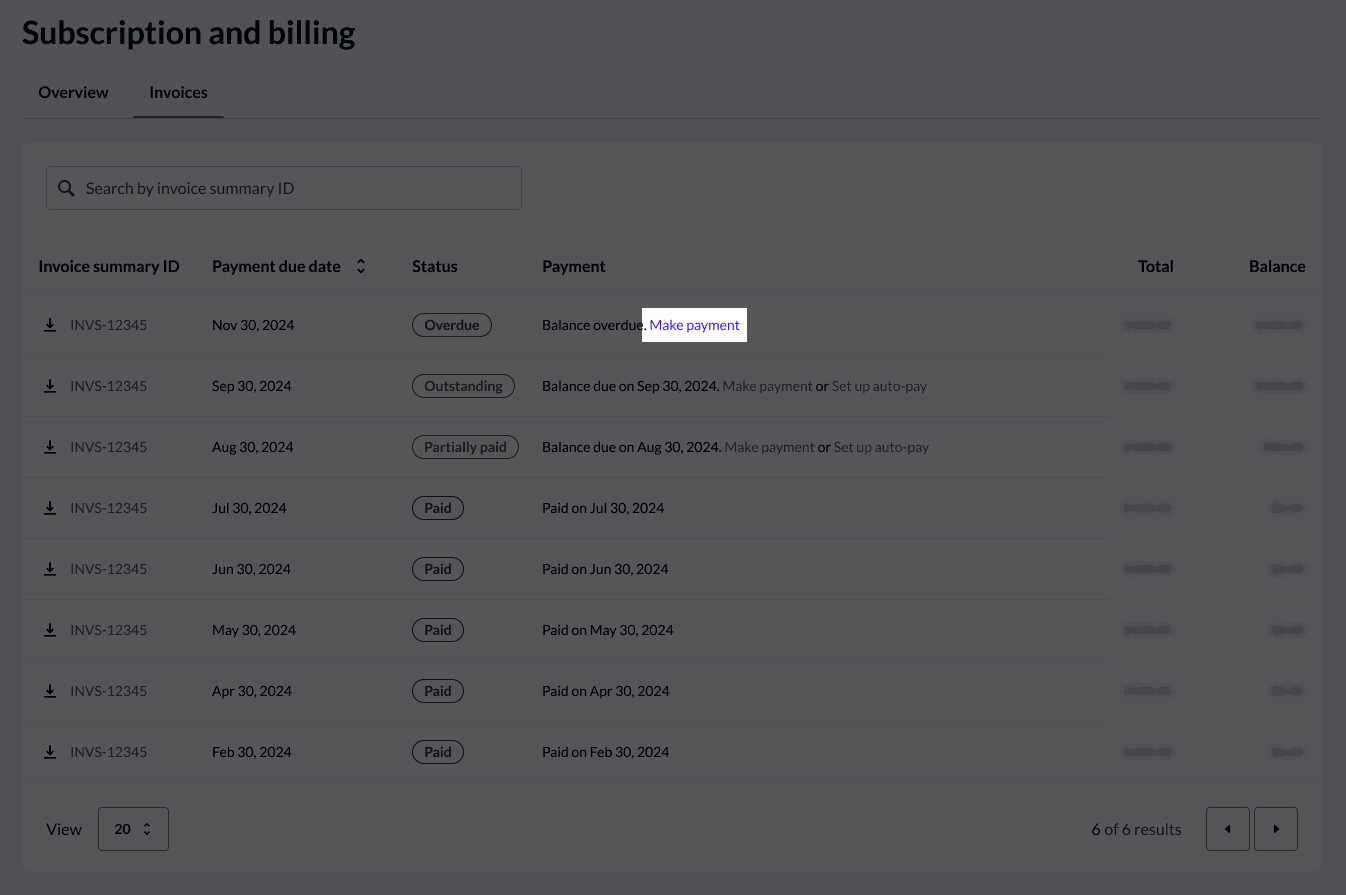
Task: Switch to the Overview tab
Action: (73, 92)
